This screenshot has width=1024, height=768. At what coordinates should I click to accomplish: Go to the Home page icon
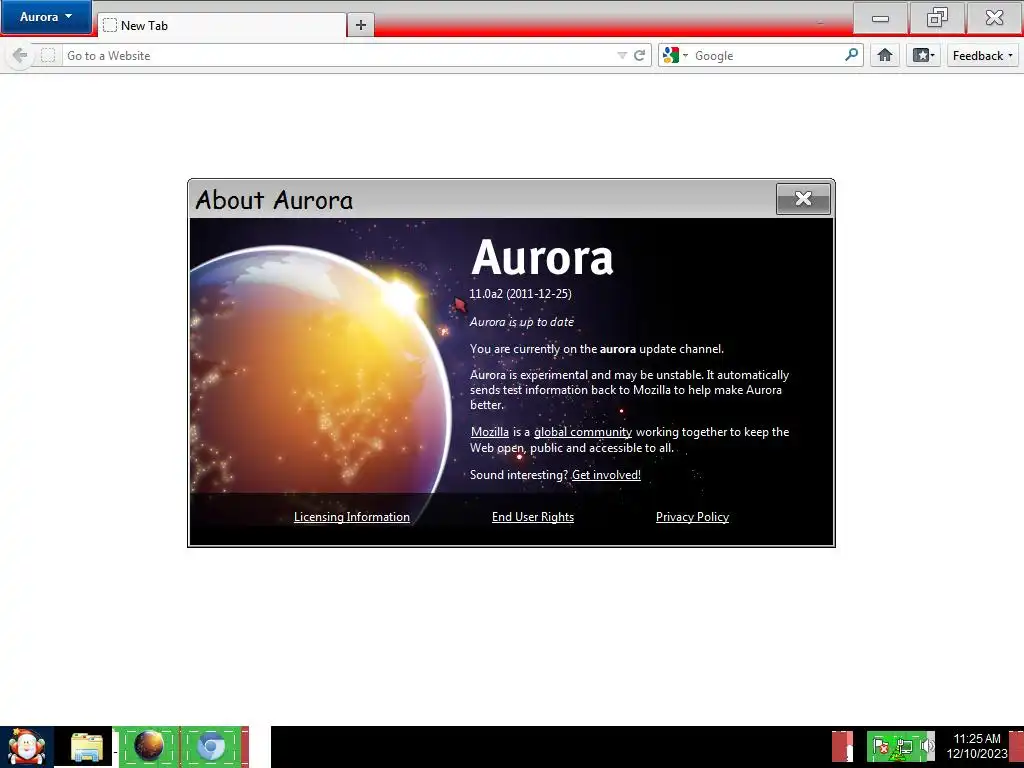[x=885, y=56]
